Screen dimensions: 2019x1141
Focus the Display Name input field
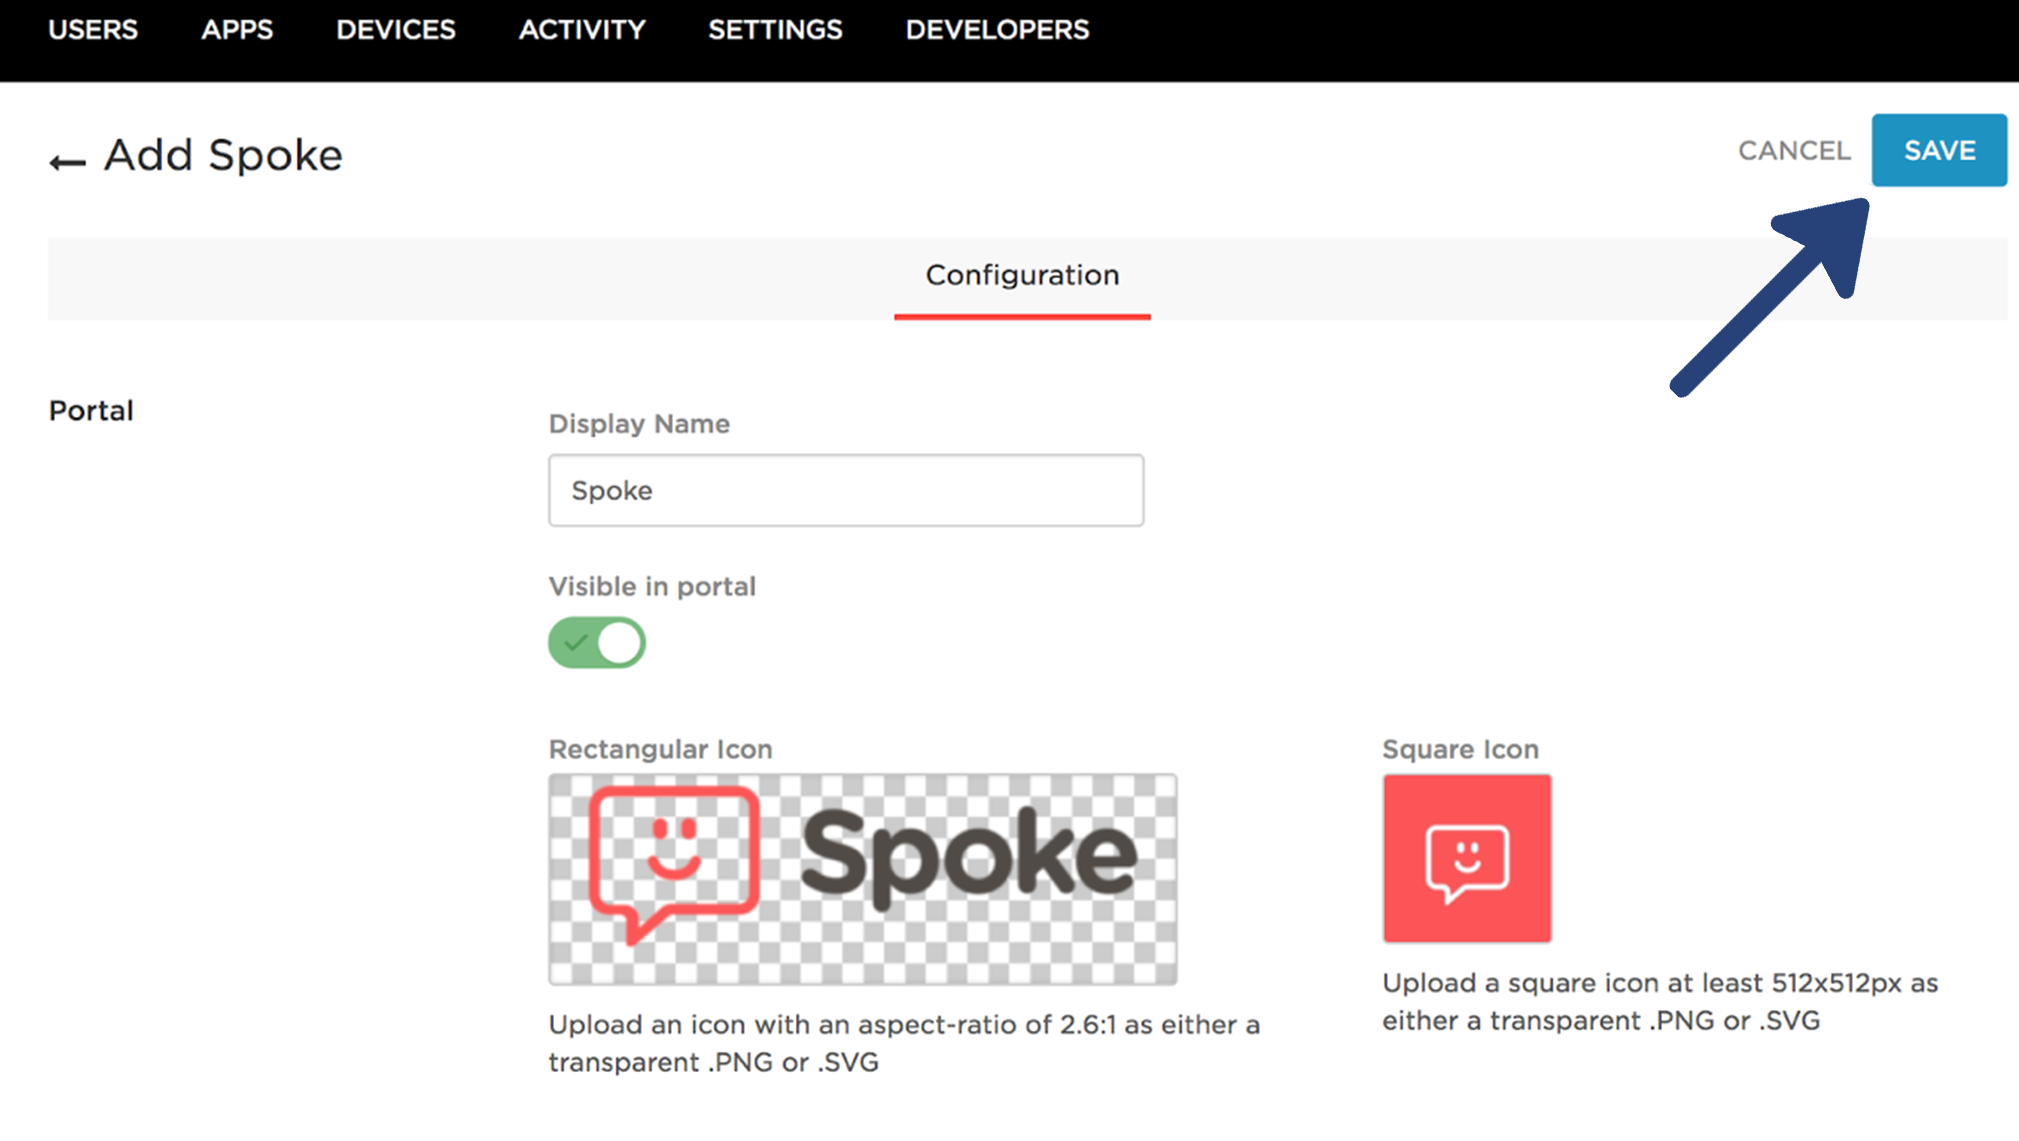[x=846, y=490]
